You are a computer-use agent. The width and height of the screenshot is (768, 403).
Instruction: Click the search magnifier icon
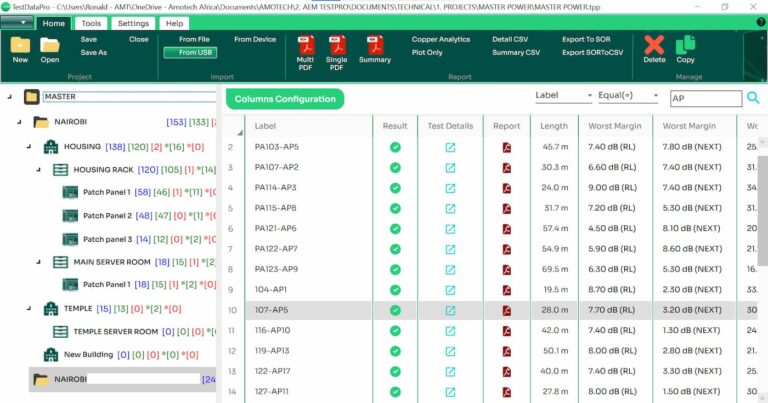[753, 98]
